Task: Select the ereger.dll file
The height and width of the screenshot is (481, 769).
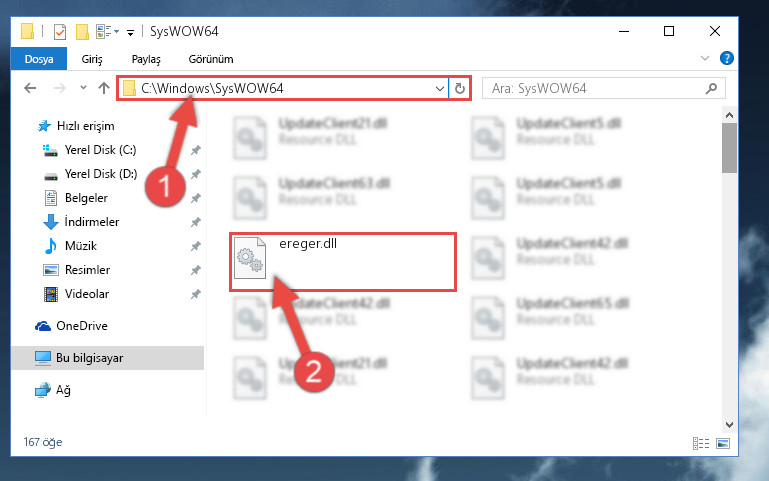Action: coord(342,262)
